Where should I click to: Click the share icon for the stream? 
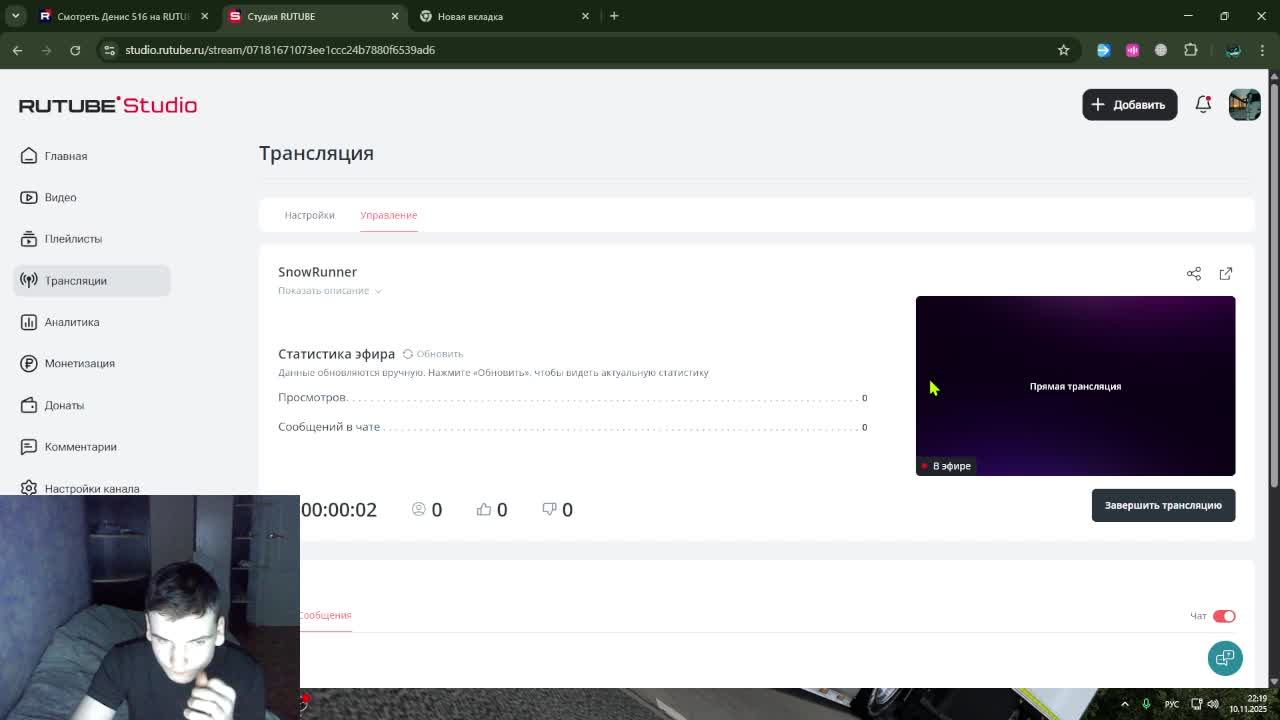(1194, 273)
